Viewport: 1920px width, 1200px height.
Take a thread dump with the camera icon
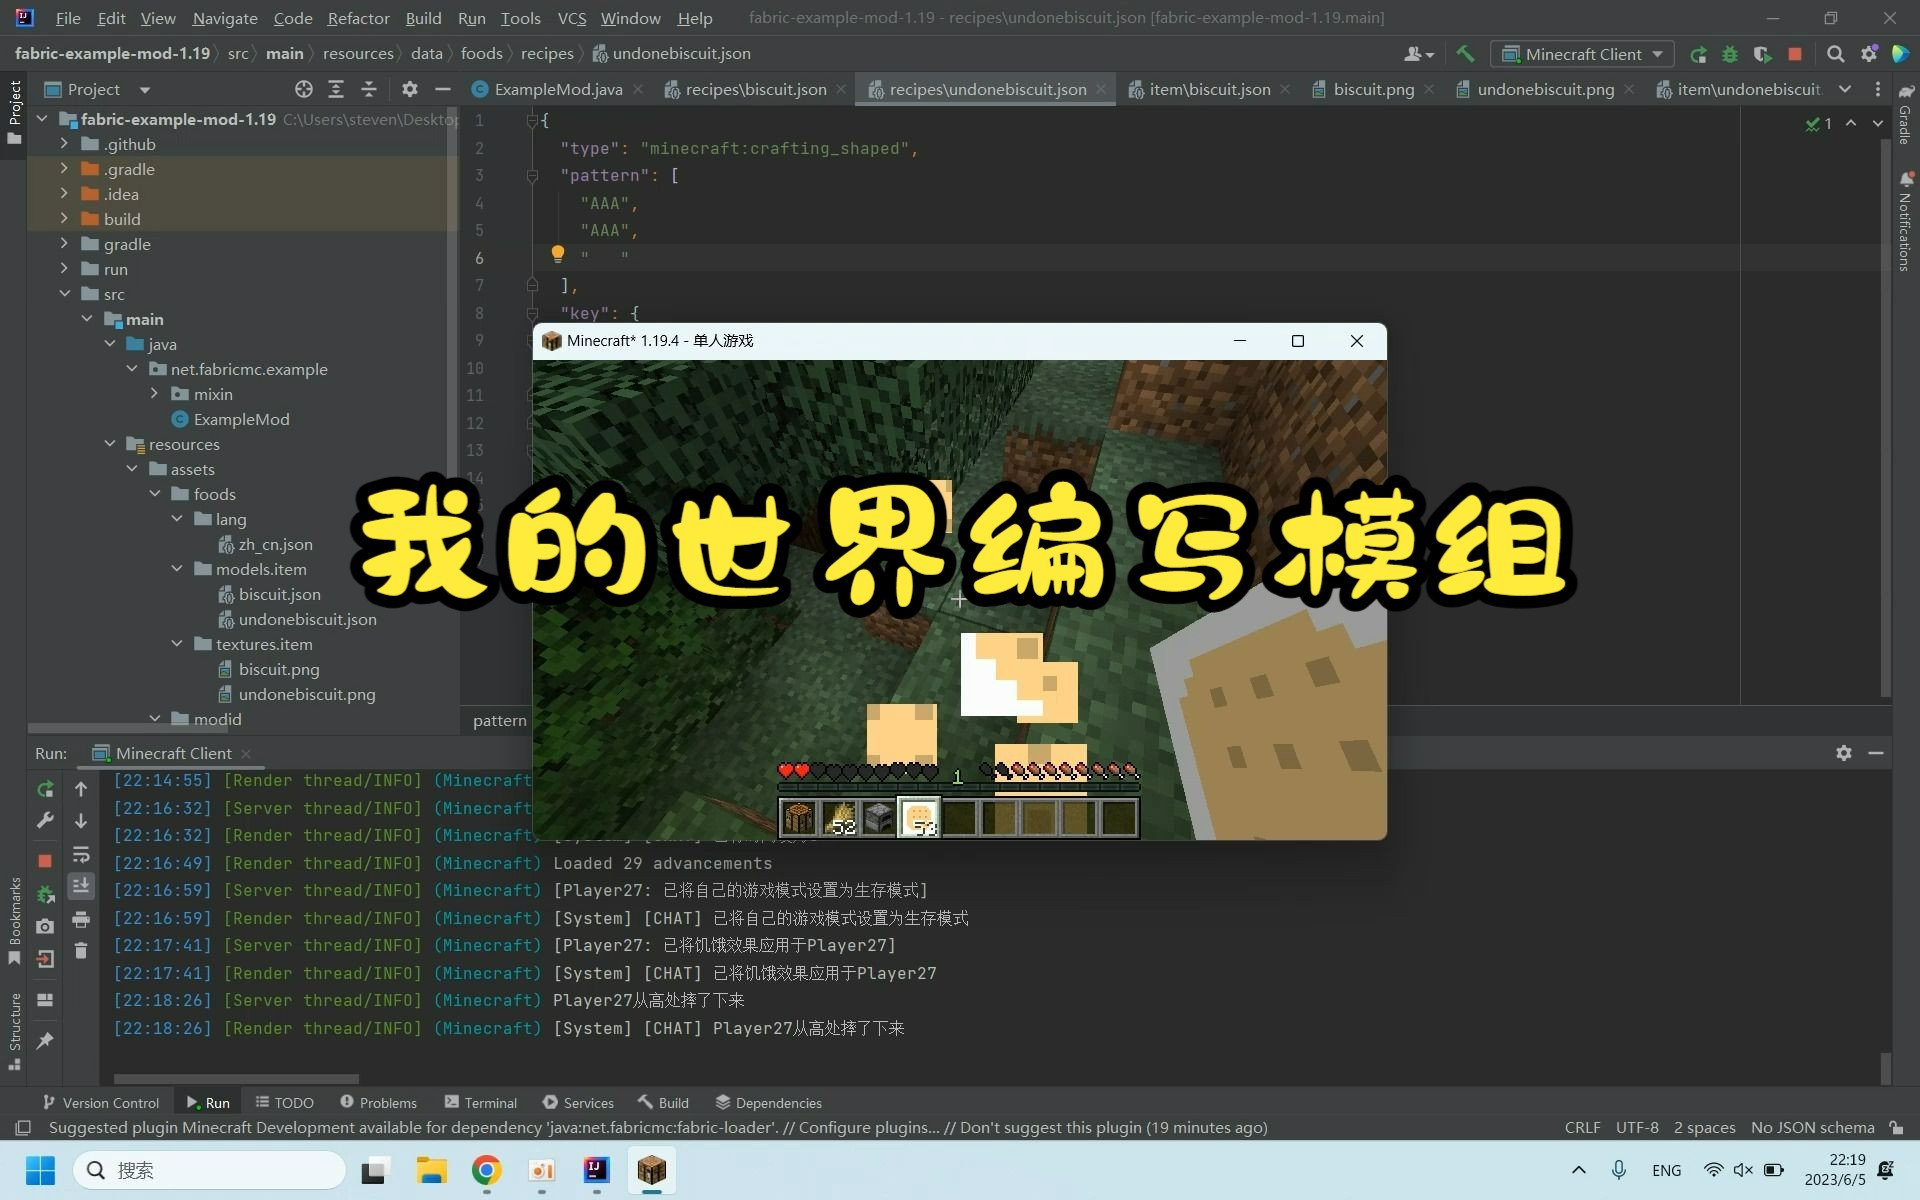pyautogui.click(x=46, y=926)
